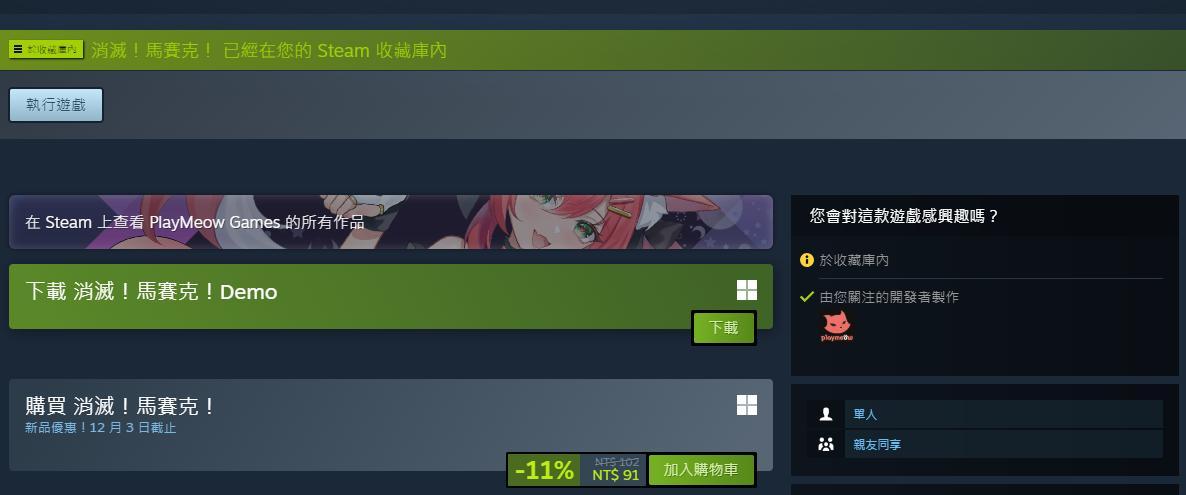Click the single-player person icon
This screenshot has height=495, width=1186.
(826, 414)
